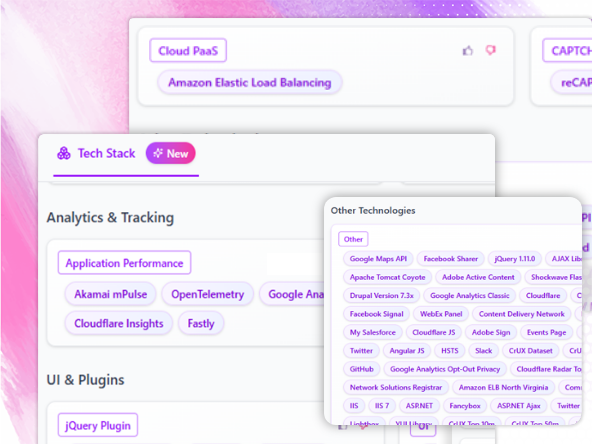
Task: Click the Apache Tomcat Coyote tag
Action: (387, 277)
